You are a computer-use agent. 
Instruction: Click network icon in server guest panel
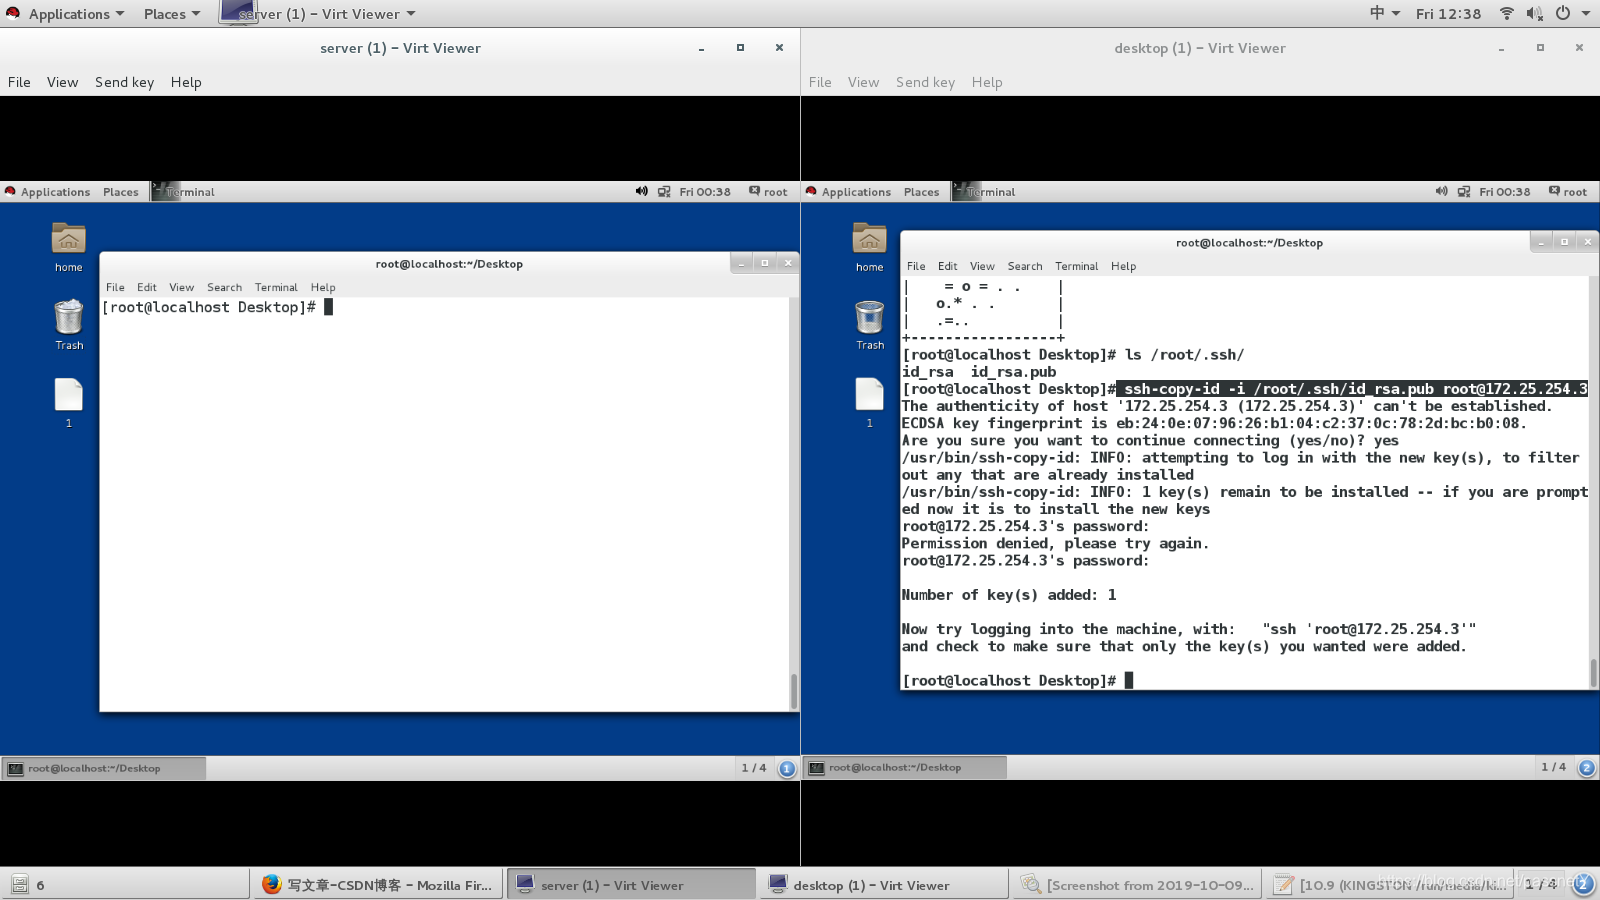point(664,191)
